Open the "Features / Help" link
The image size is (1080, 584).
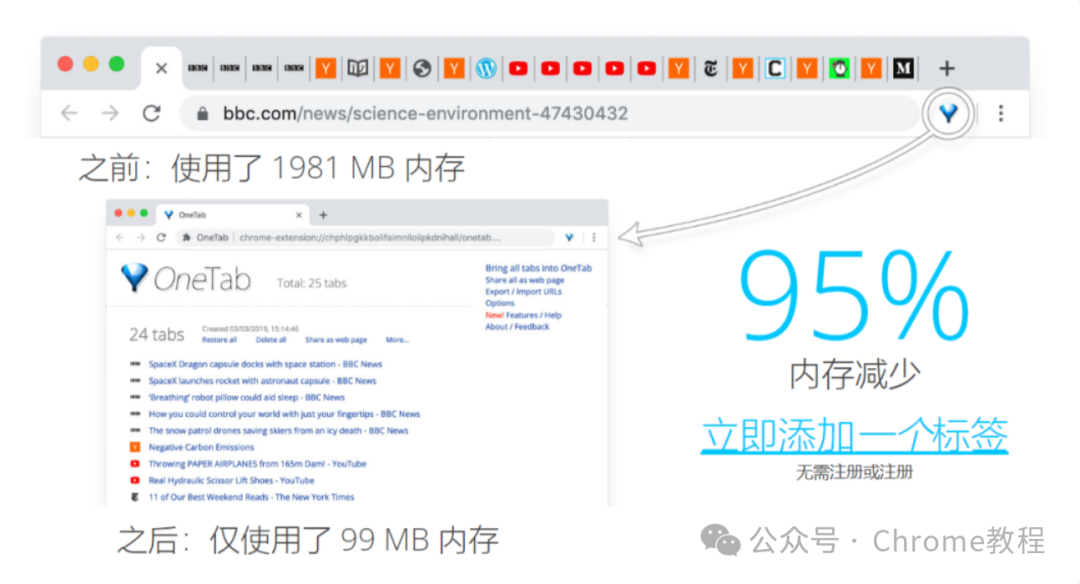[534, 315]
